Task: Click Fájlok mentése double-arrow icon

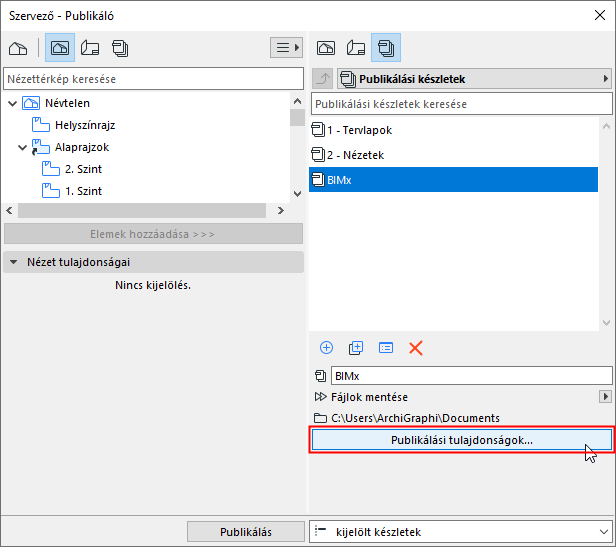Action: click(320, 397)
